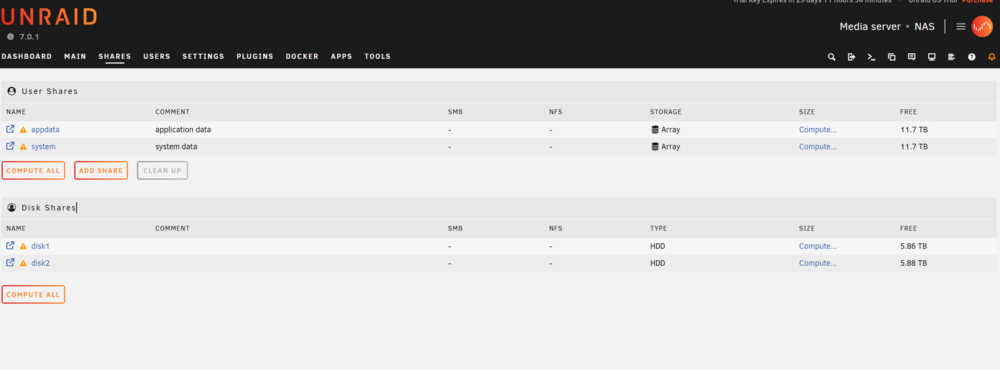Open the notifications bell icon

pos(991,57)
